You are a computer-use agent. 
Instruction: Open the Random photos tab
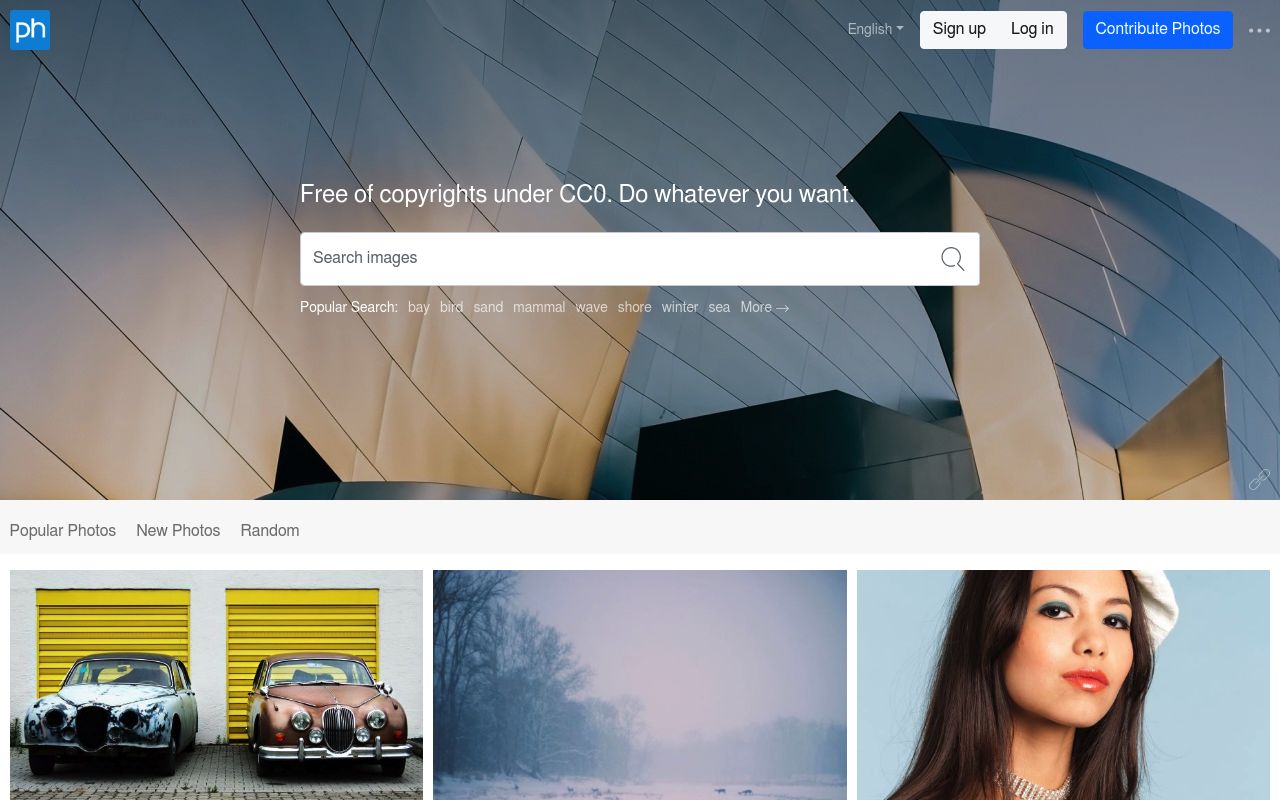click(x=270, y=530)
